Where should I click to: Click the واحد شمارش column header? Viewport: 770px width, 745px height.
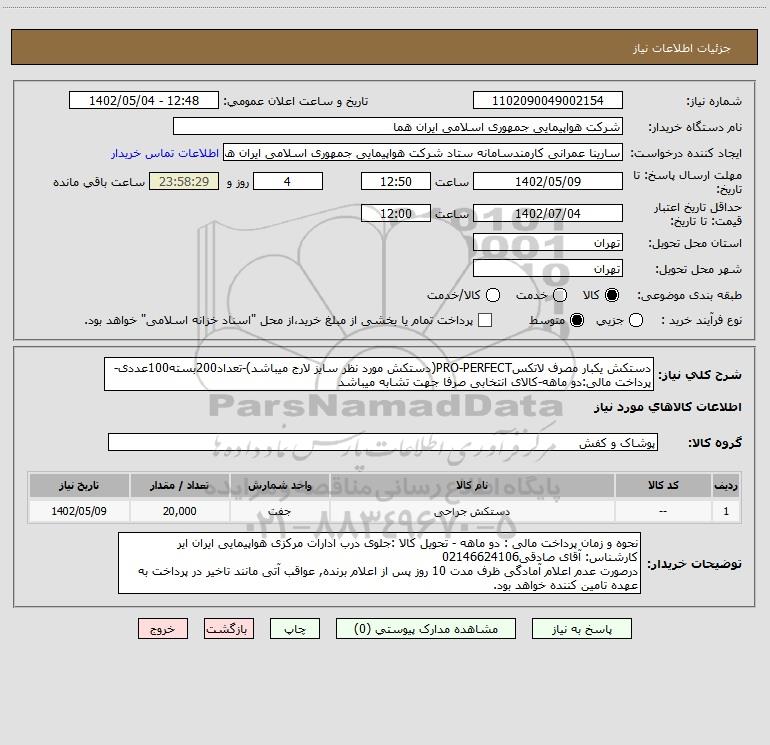click(x=279, y=485)
